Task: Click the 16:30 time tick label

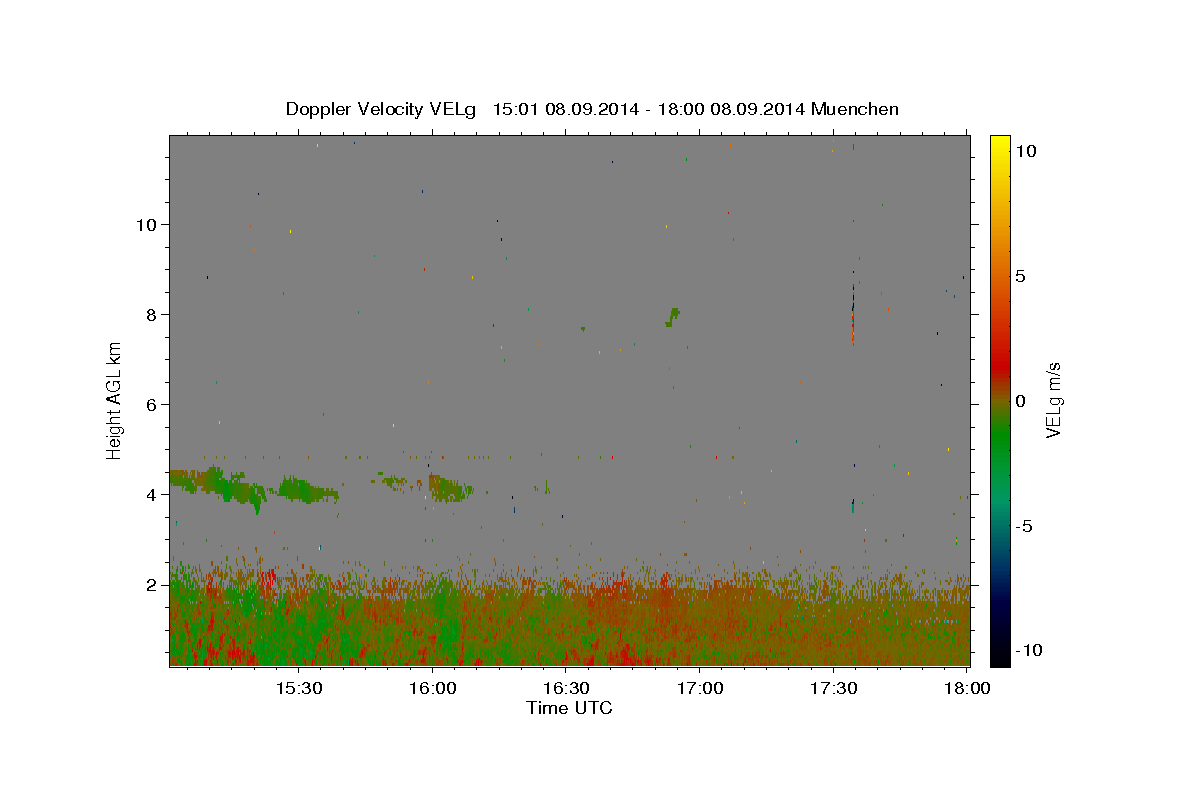Action: [x=565, y=689]
